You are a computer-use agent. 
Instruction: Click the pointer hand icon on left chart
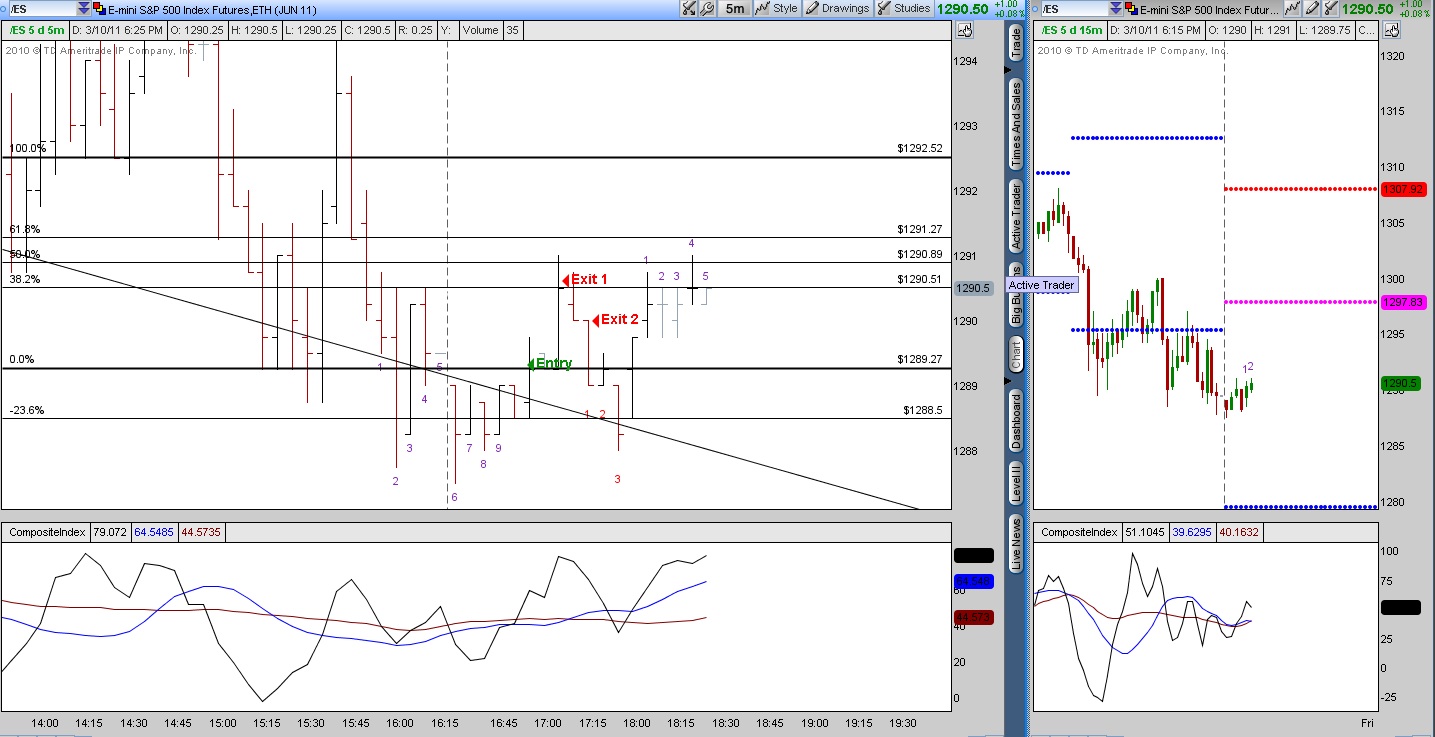pos(964,31)
